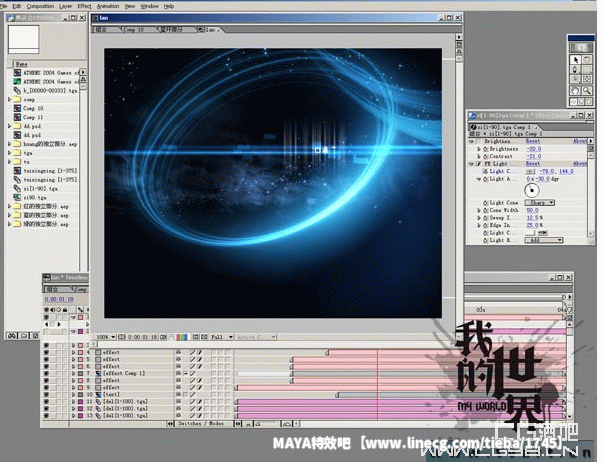Select the Zoom magnifier tool
The image size is (604, 462).
tap(587, 91)
